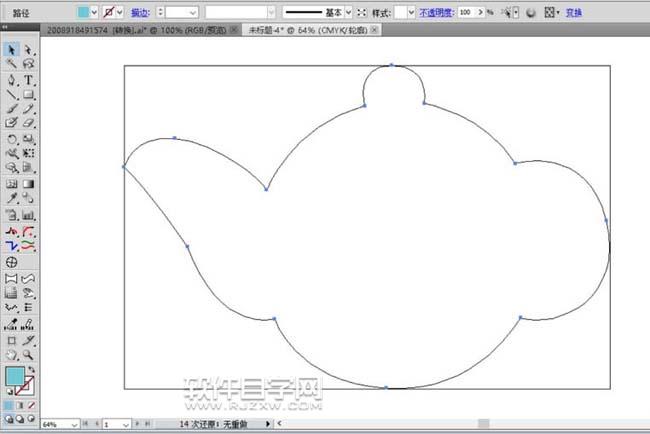Choose the Artboard square tool
Image resolution: width=650 pixels, height=434 pixels.
(x=11, y=340)
